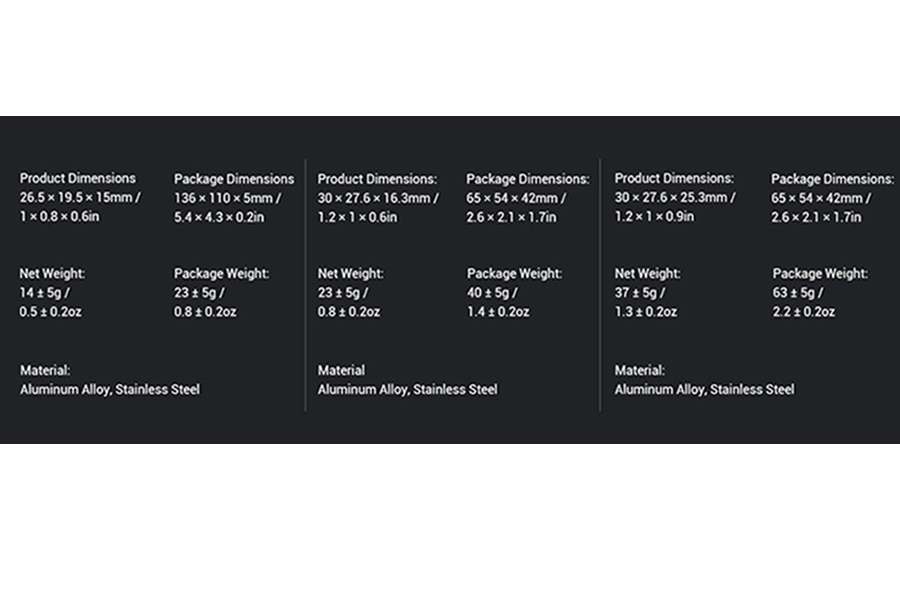The image size is (900, 600).
Task: Click the third column's Material heading
Action: 639,370
